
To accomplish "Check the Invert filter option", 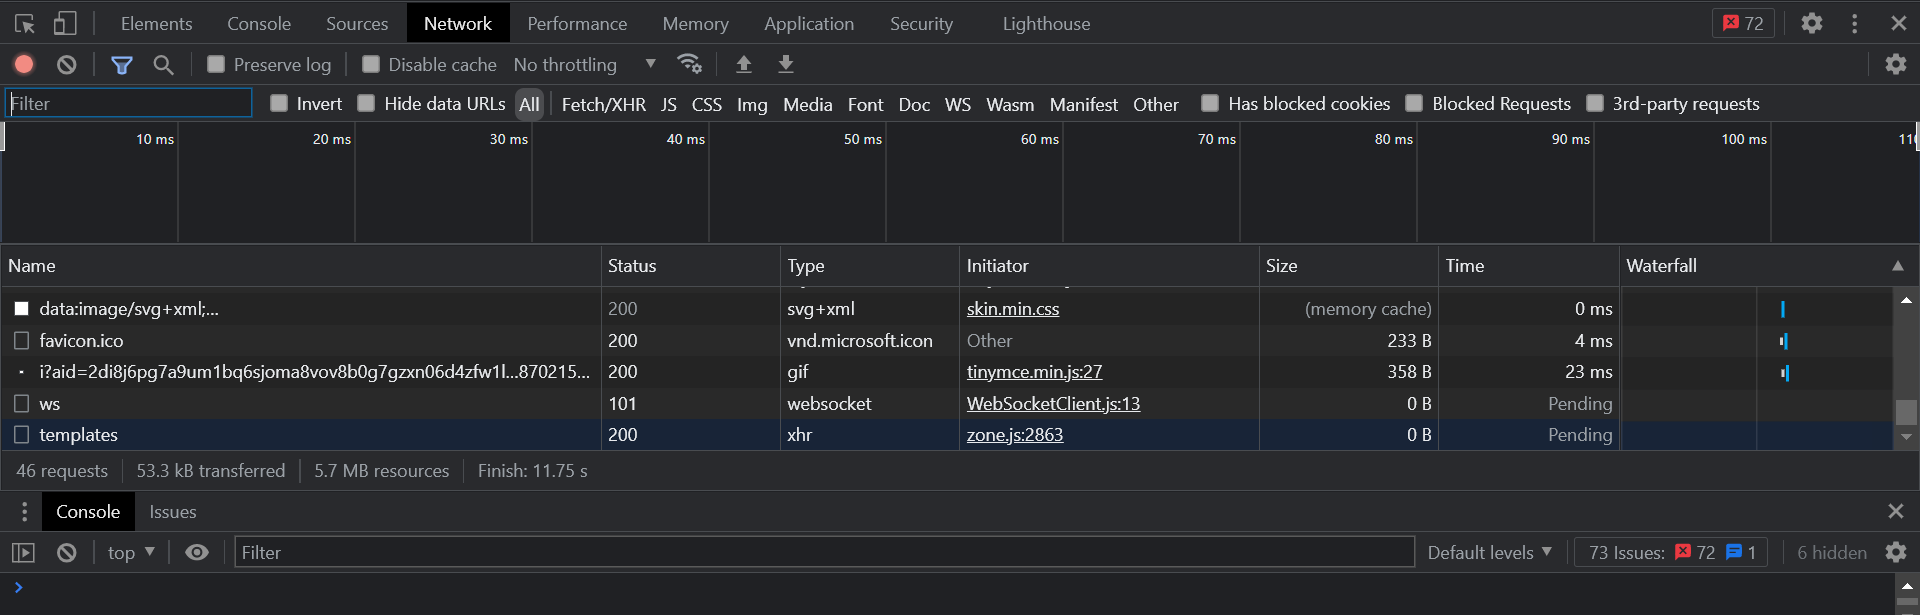I will pyautogui.click(x=279, y=103).
